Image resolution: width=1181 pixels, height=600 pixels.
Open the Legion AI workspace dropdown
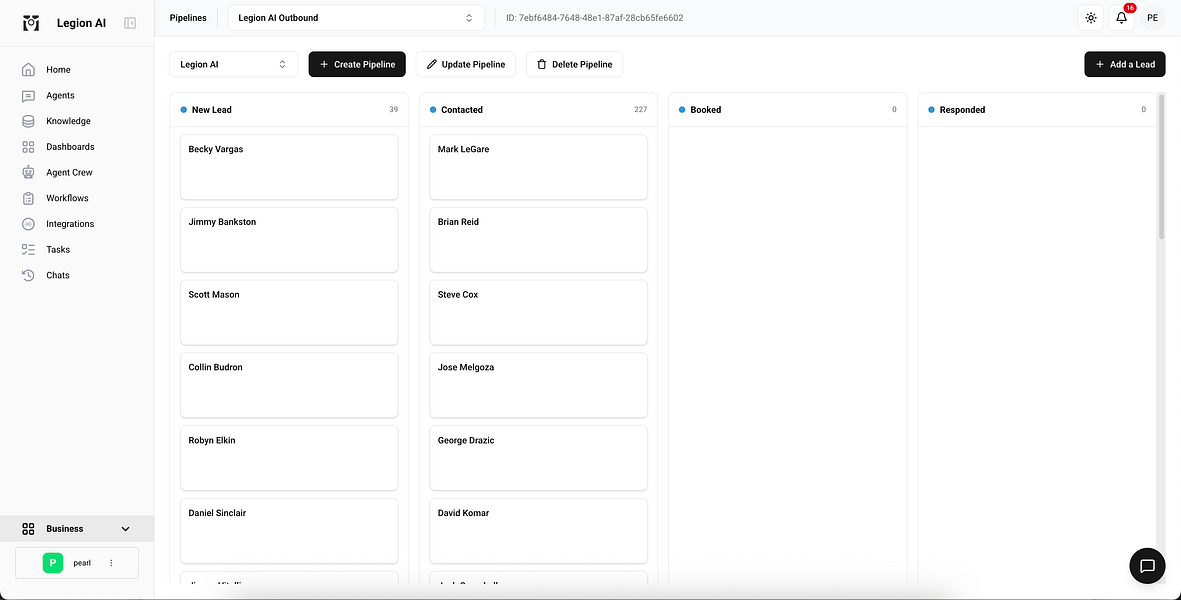click(233, 64)
